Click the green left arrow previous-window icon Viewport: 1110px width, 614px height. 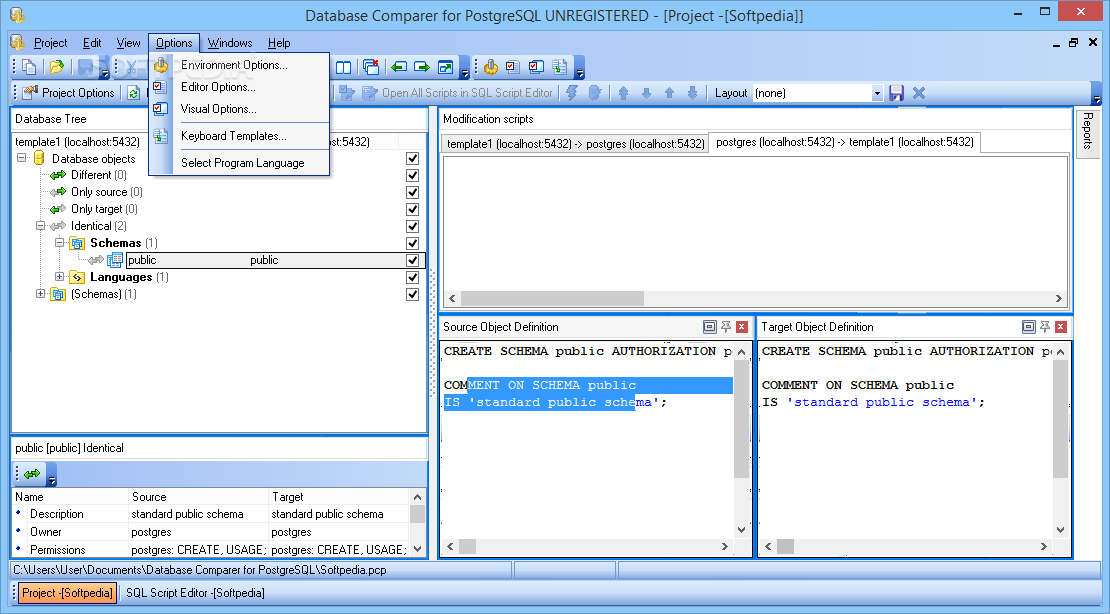399,67
